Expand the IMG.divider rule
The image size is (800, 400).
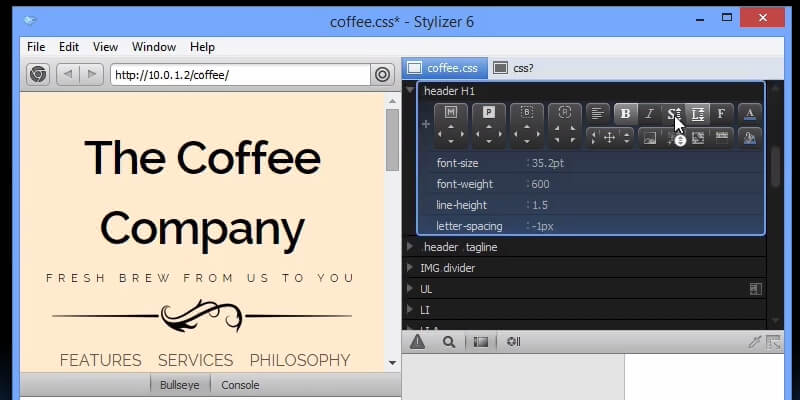(410, 268)
